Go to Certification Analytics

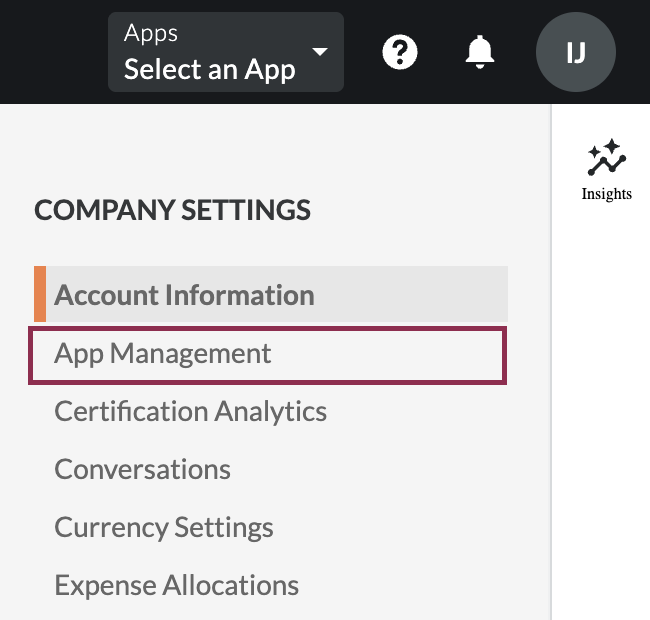tap(190, 411)
